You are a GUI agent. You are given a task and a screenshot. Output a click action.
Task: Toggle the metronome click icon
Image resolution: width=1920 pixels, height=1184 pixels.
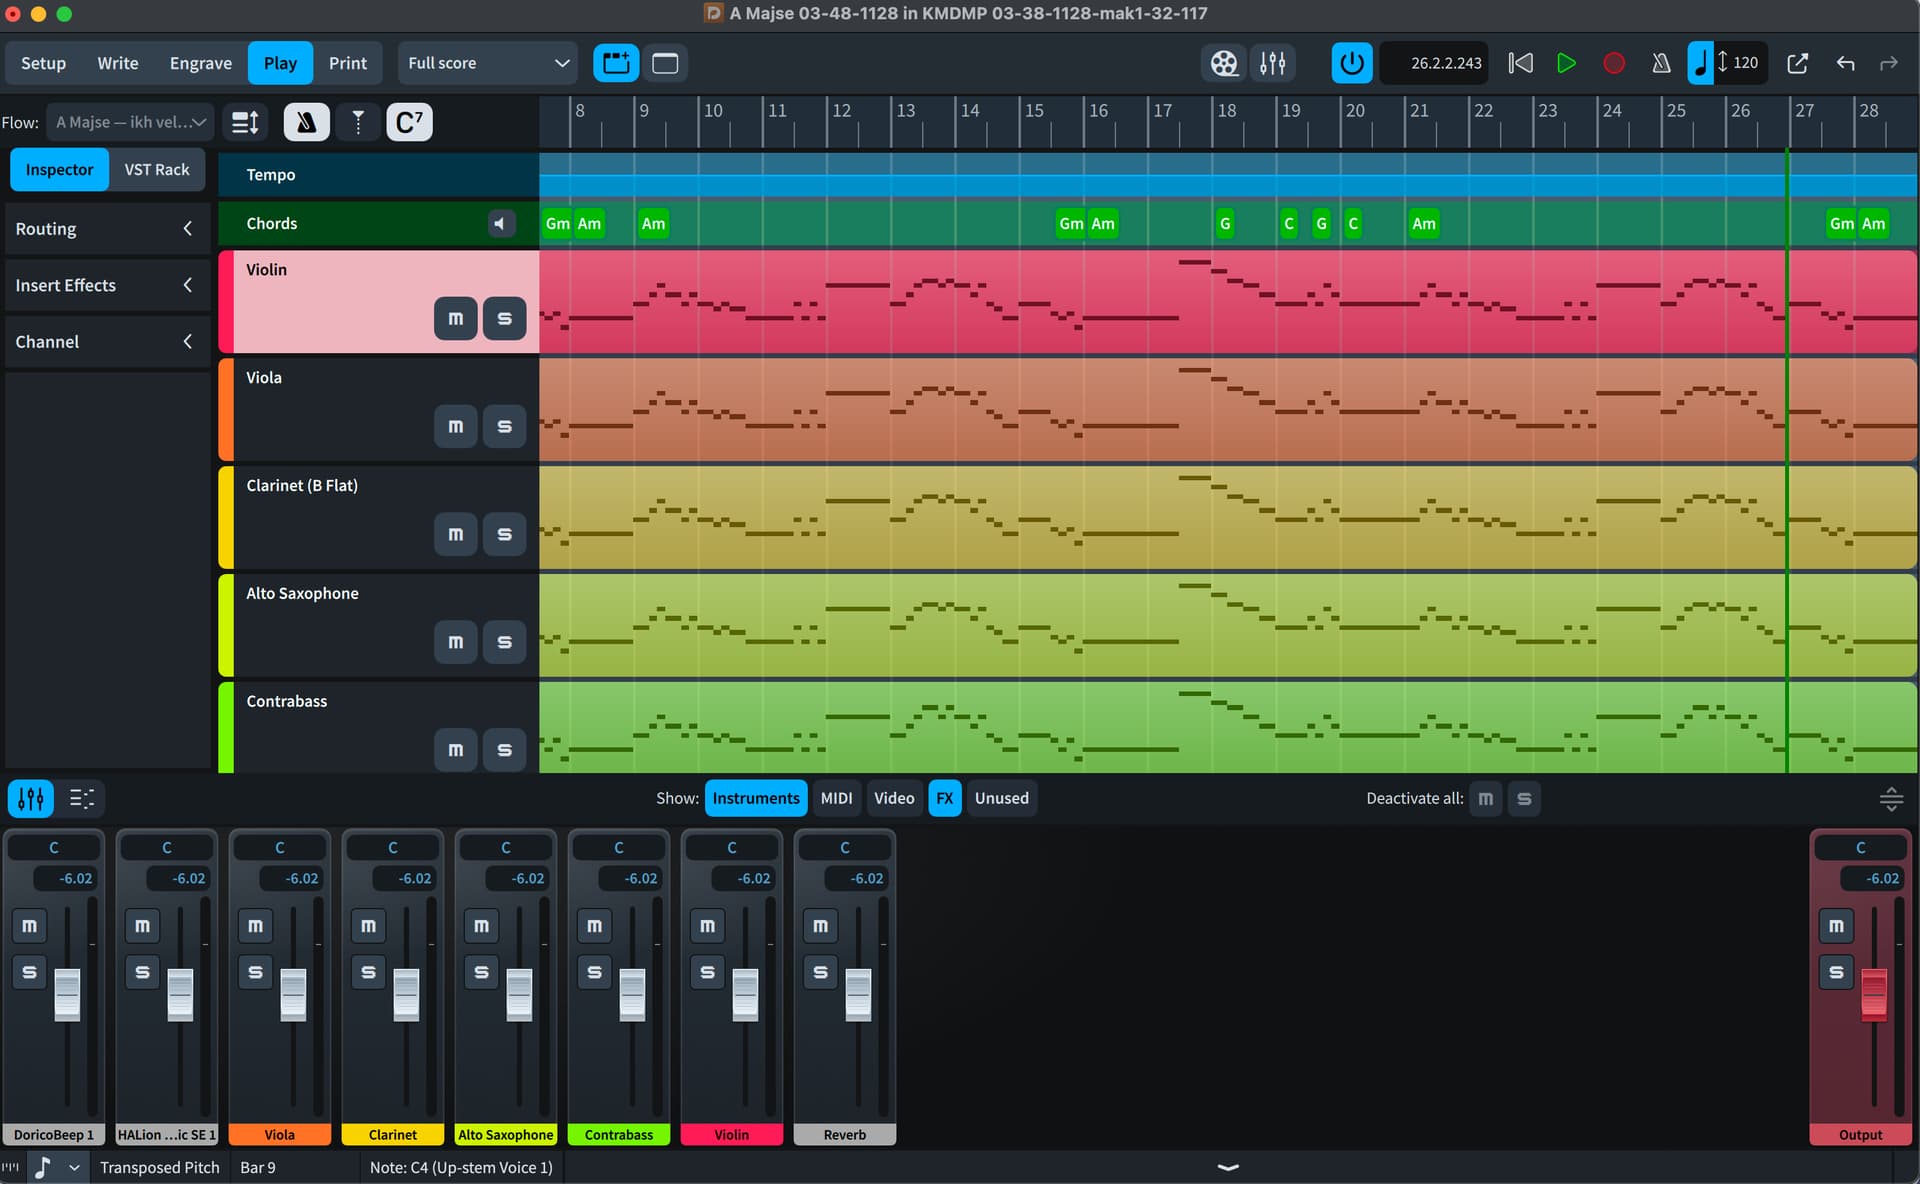pyautogui.click(x=1661, y=63)
